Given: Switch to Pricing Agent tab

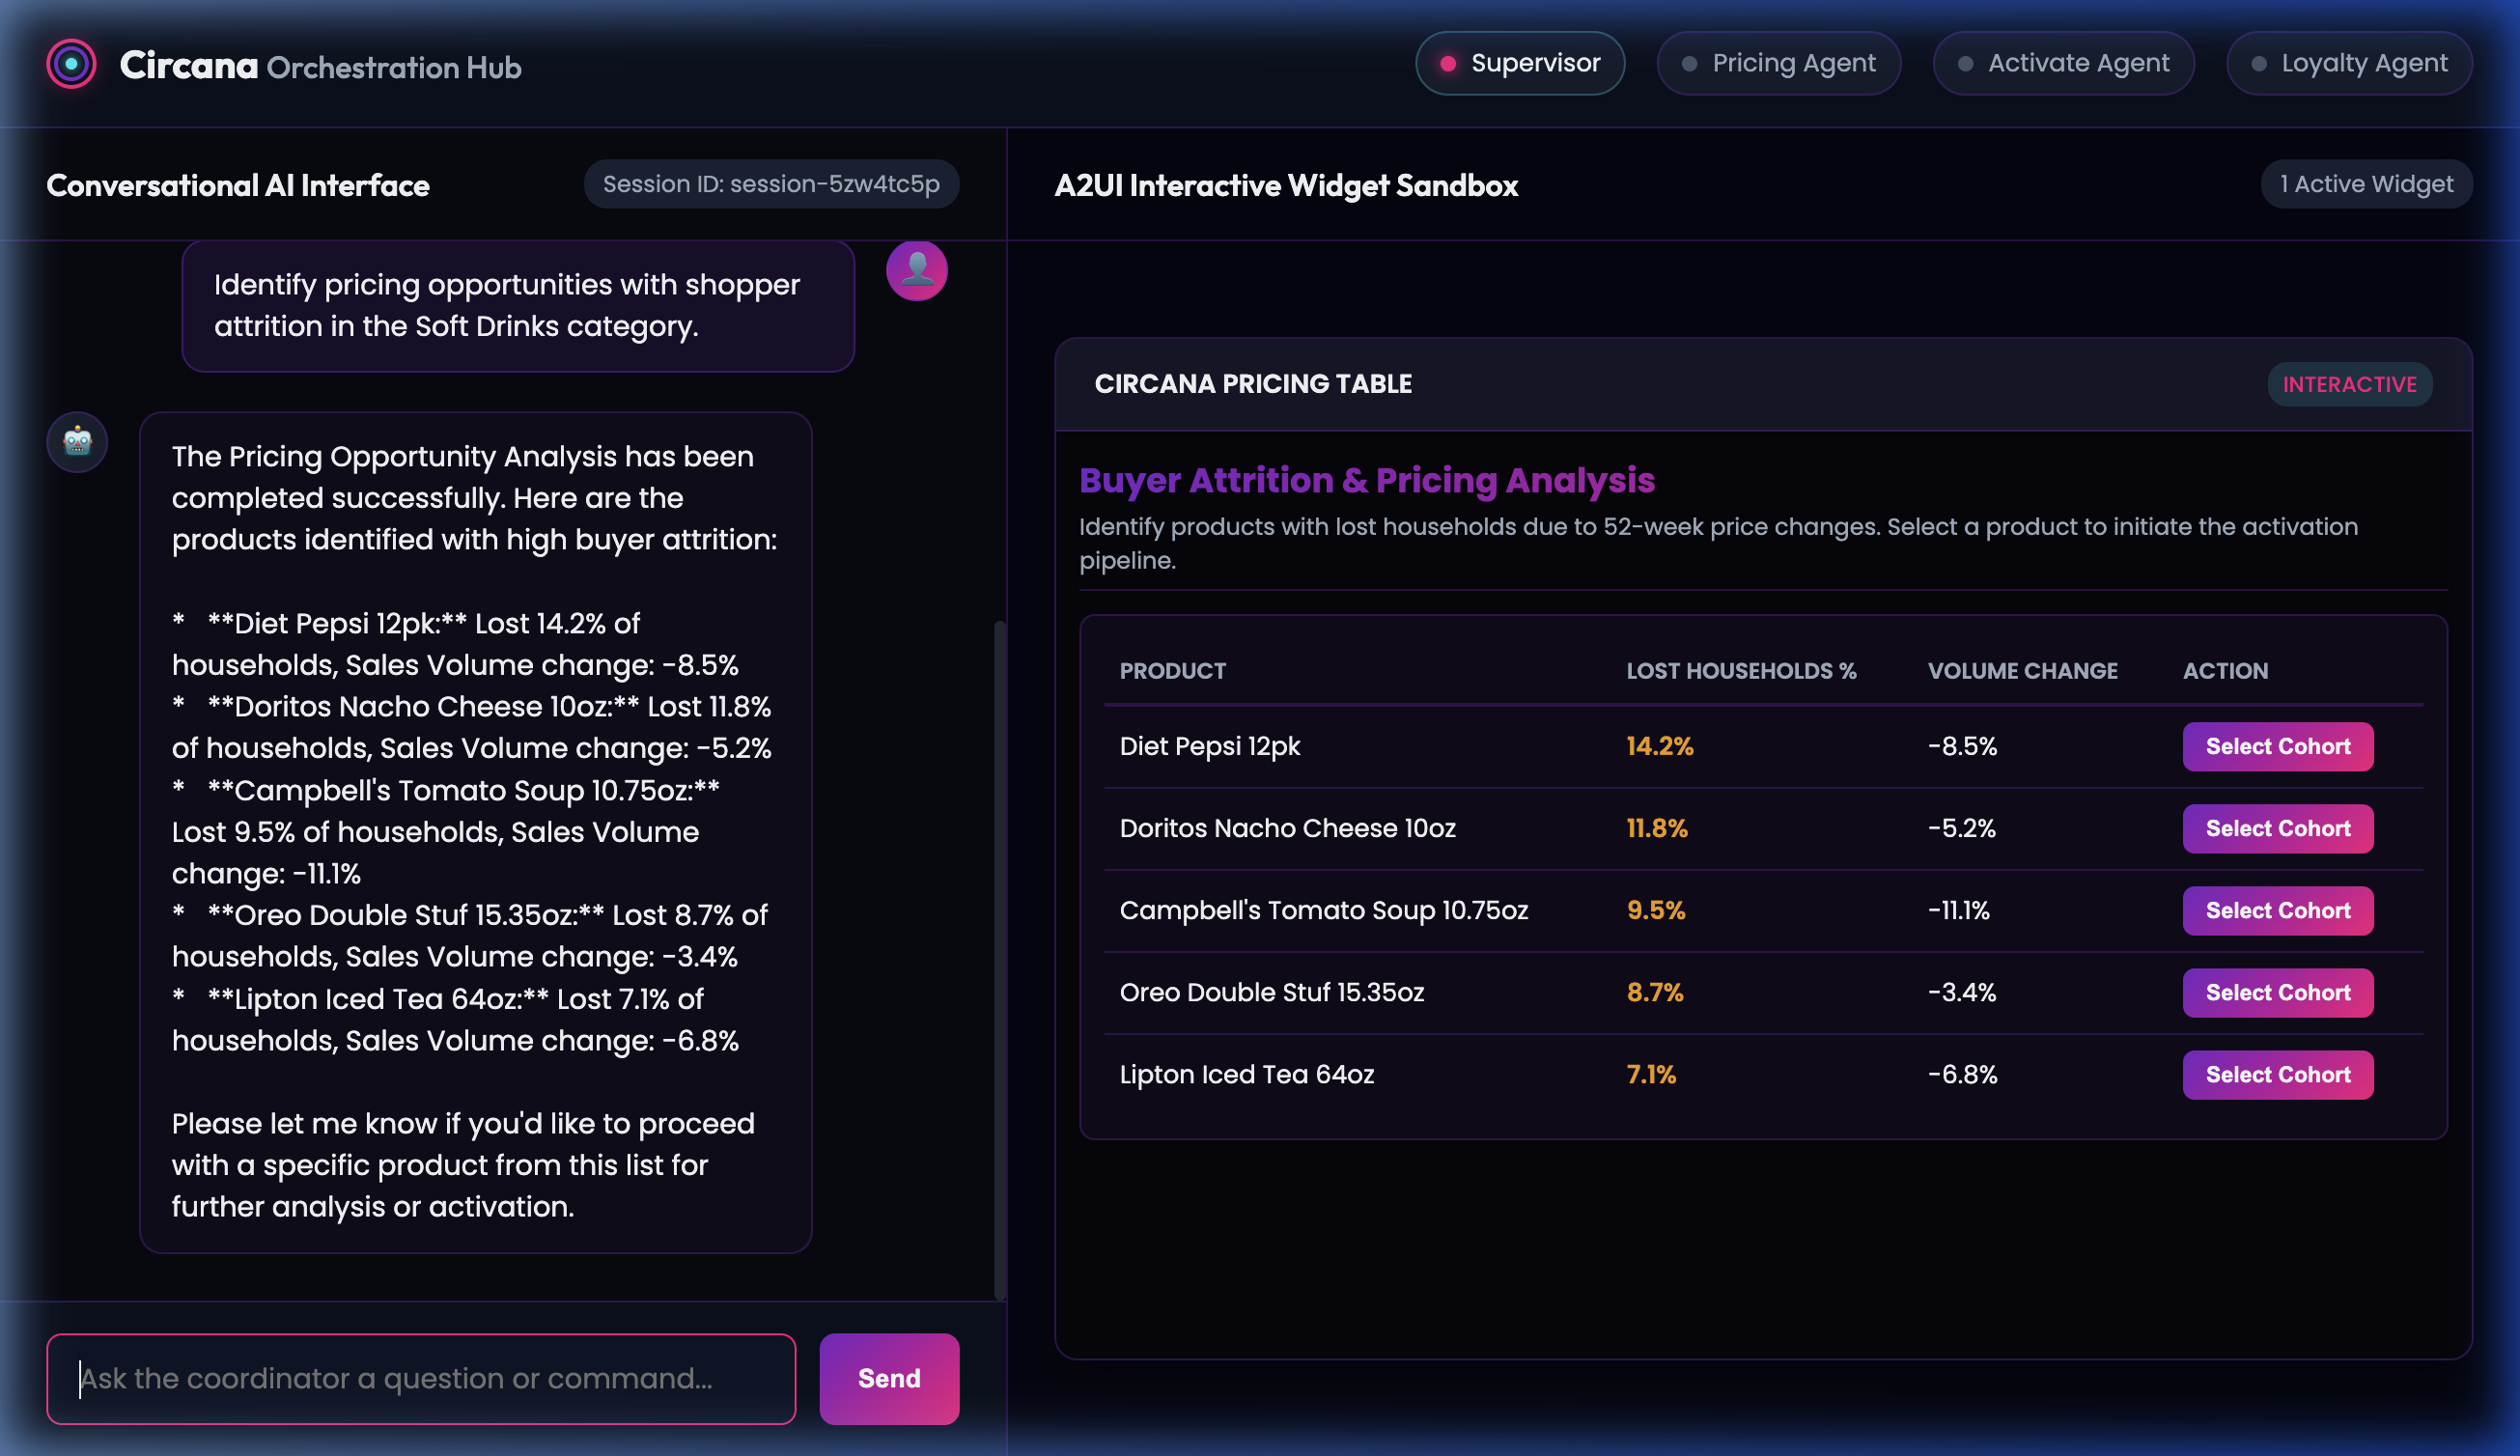Looking at the screenshot, I should pyautogui.click(x=1778, y=63).
